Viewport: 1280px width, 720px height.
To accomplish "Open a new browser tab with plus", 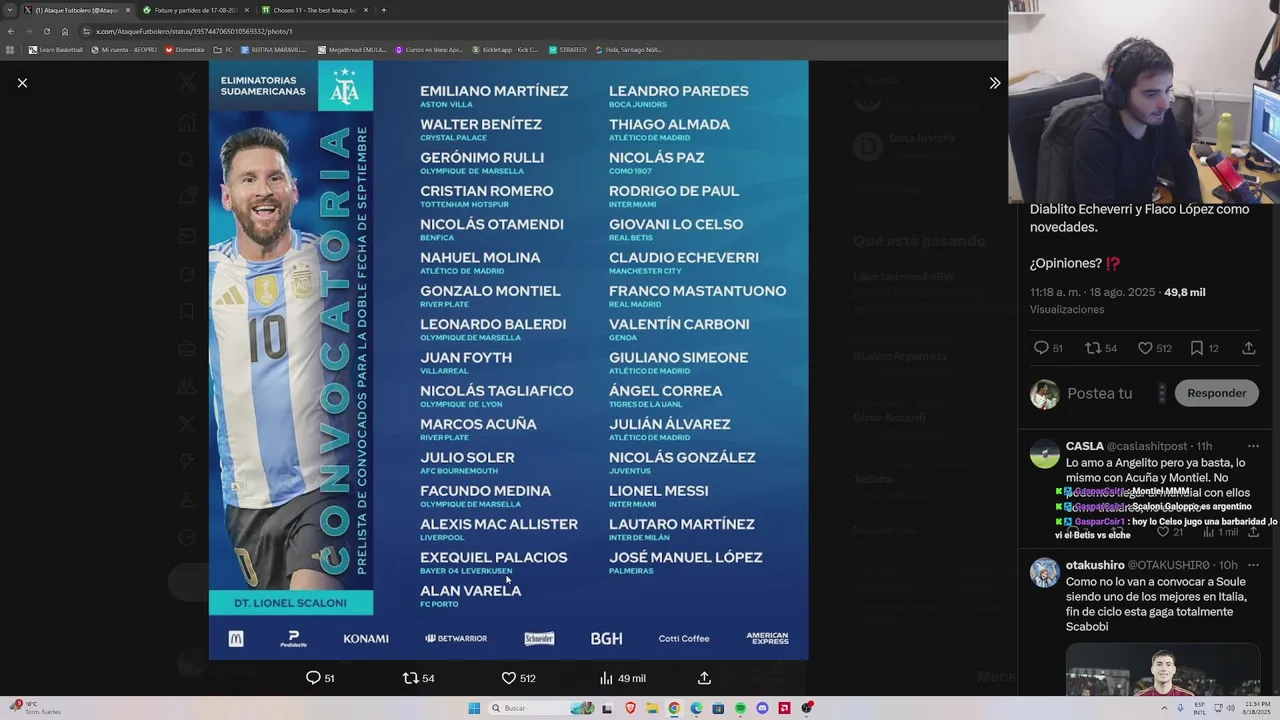I will pyautogui.click(x=383, y=10).
